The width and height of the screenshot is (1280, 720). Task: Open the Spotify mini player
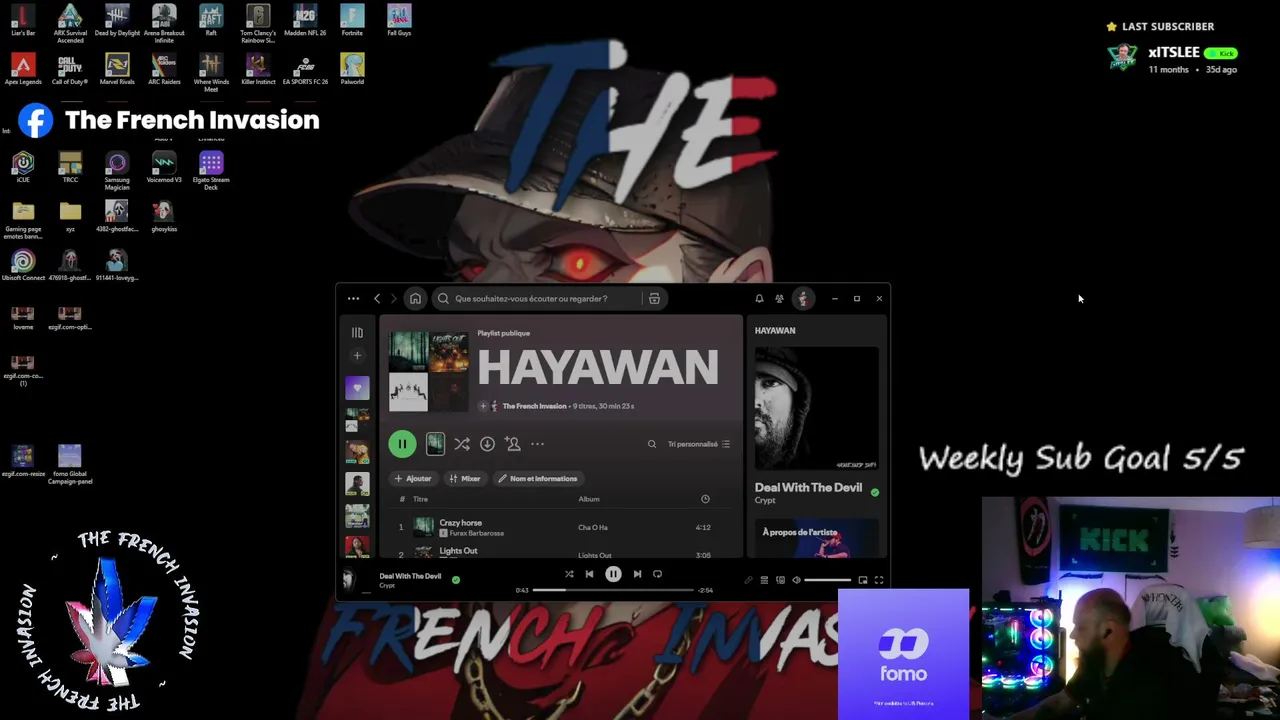[x=863, y=580]
